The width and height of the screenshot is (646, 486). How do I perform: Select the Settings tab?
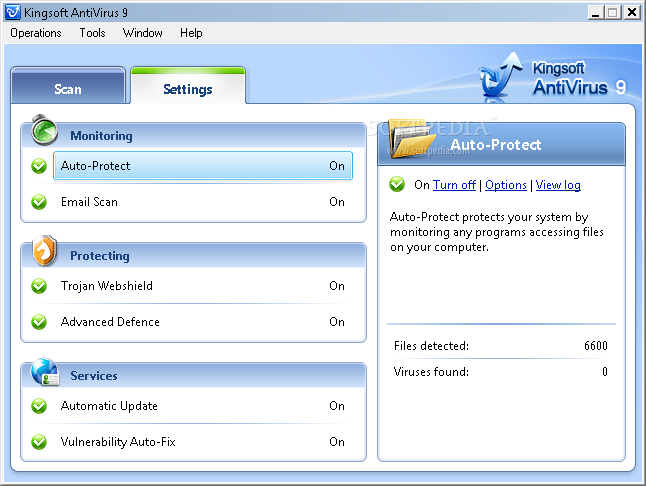point(188,86)
